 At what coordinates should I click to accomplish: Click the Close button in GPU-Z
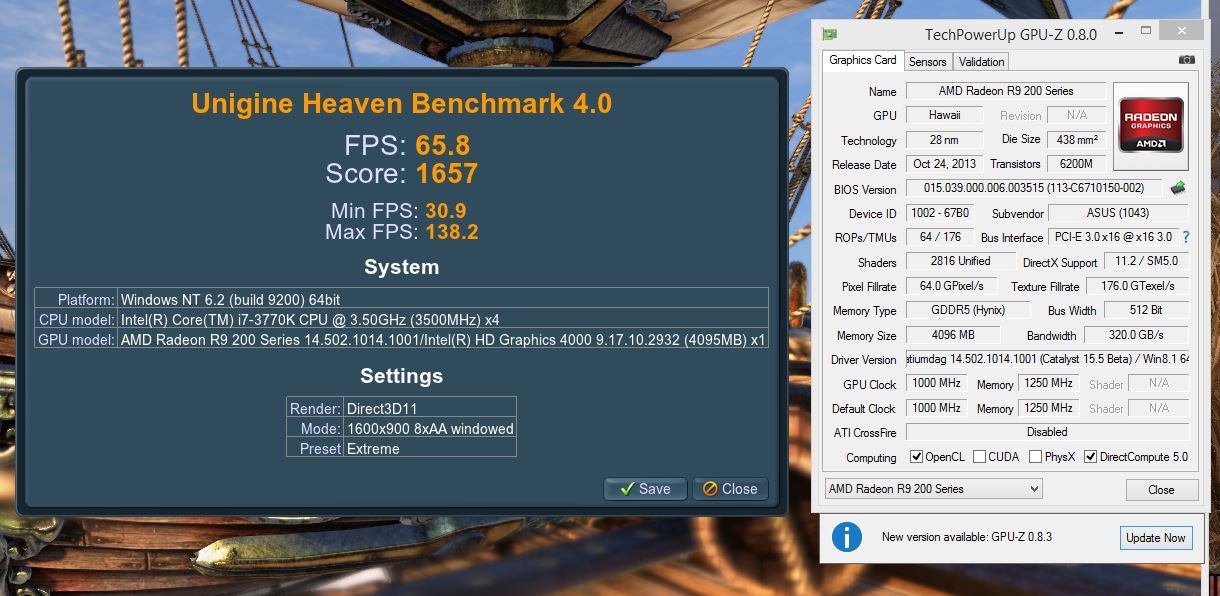1161,490
